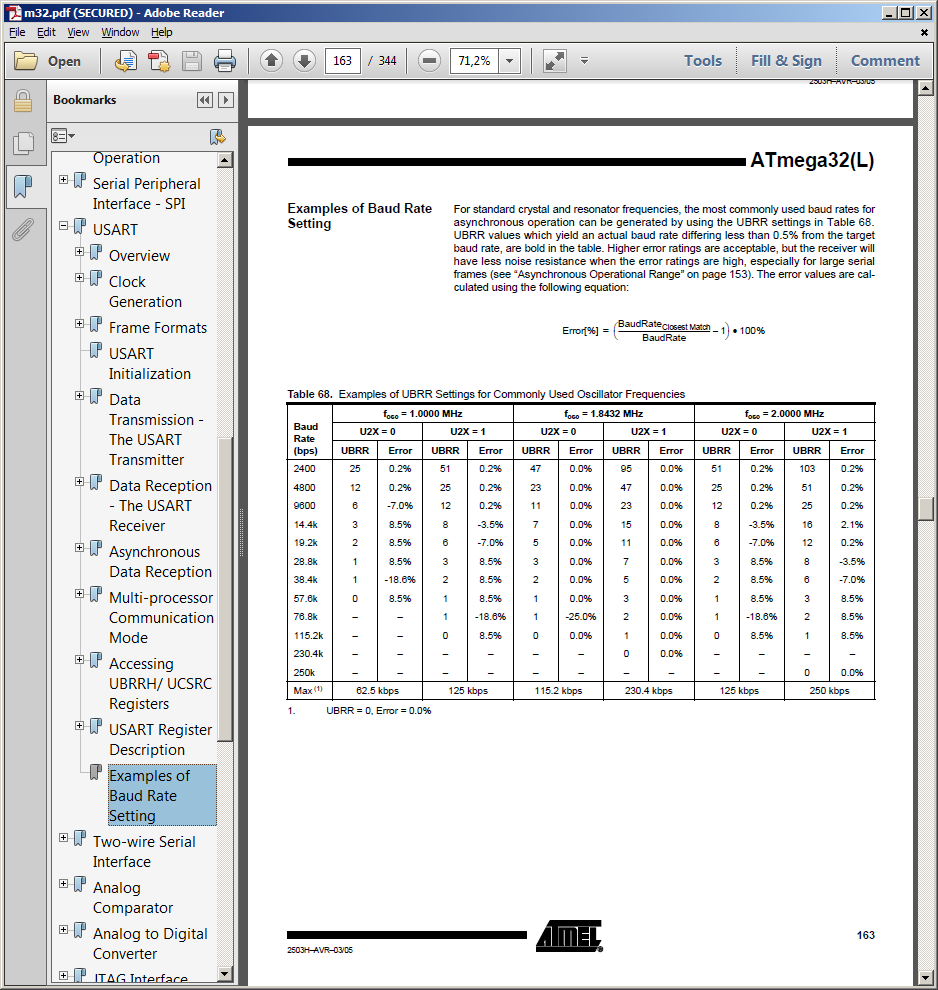Open the Fill & Sign pane

click(x=787, y=61)
